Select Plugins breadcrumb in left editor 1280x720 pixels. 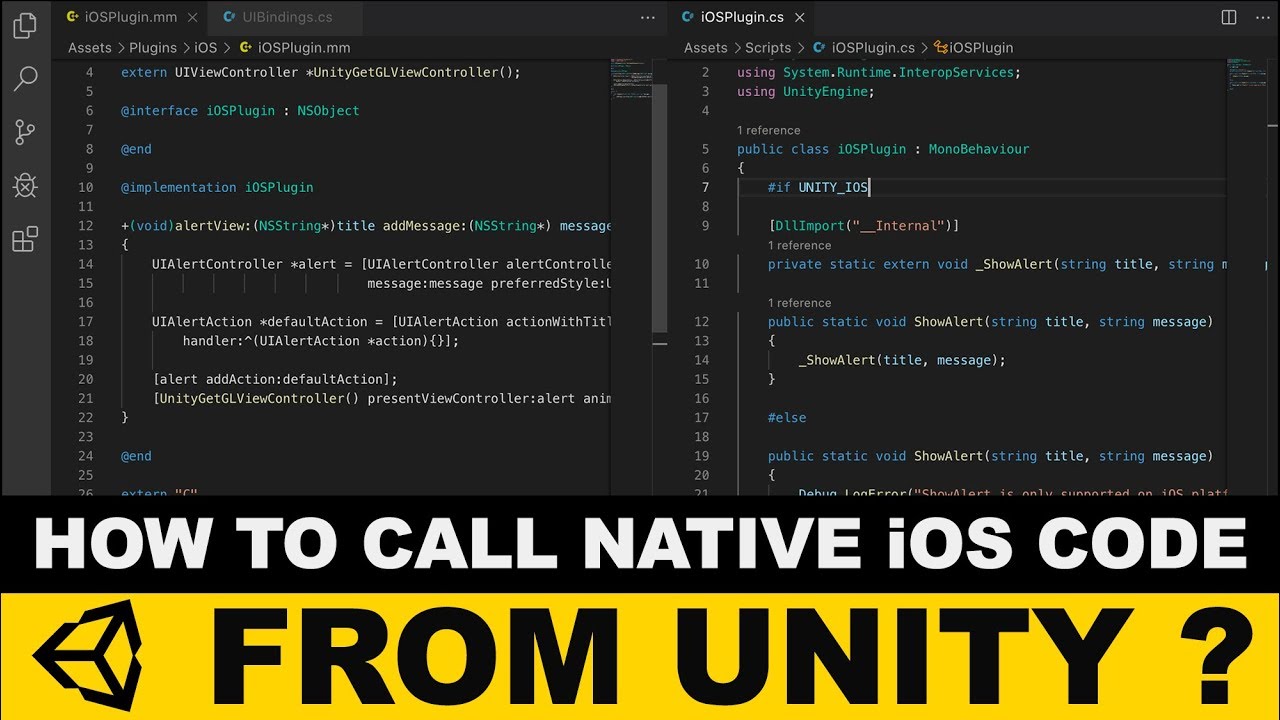tap(153, 48)
